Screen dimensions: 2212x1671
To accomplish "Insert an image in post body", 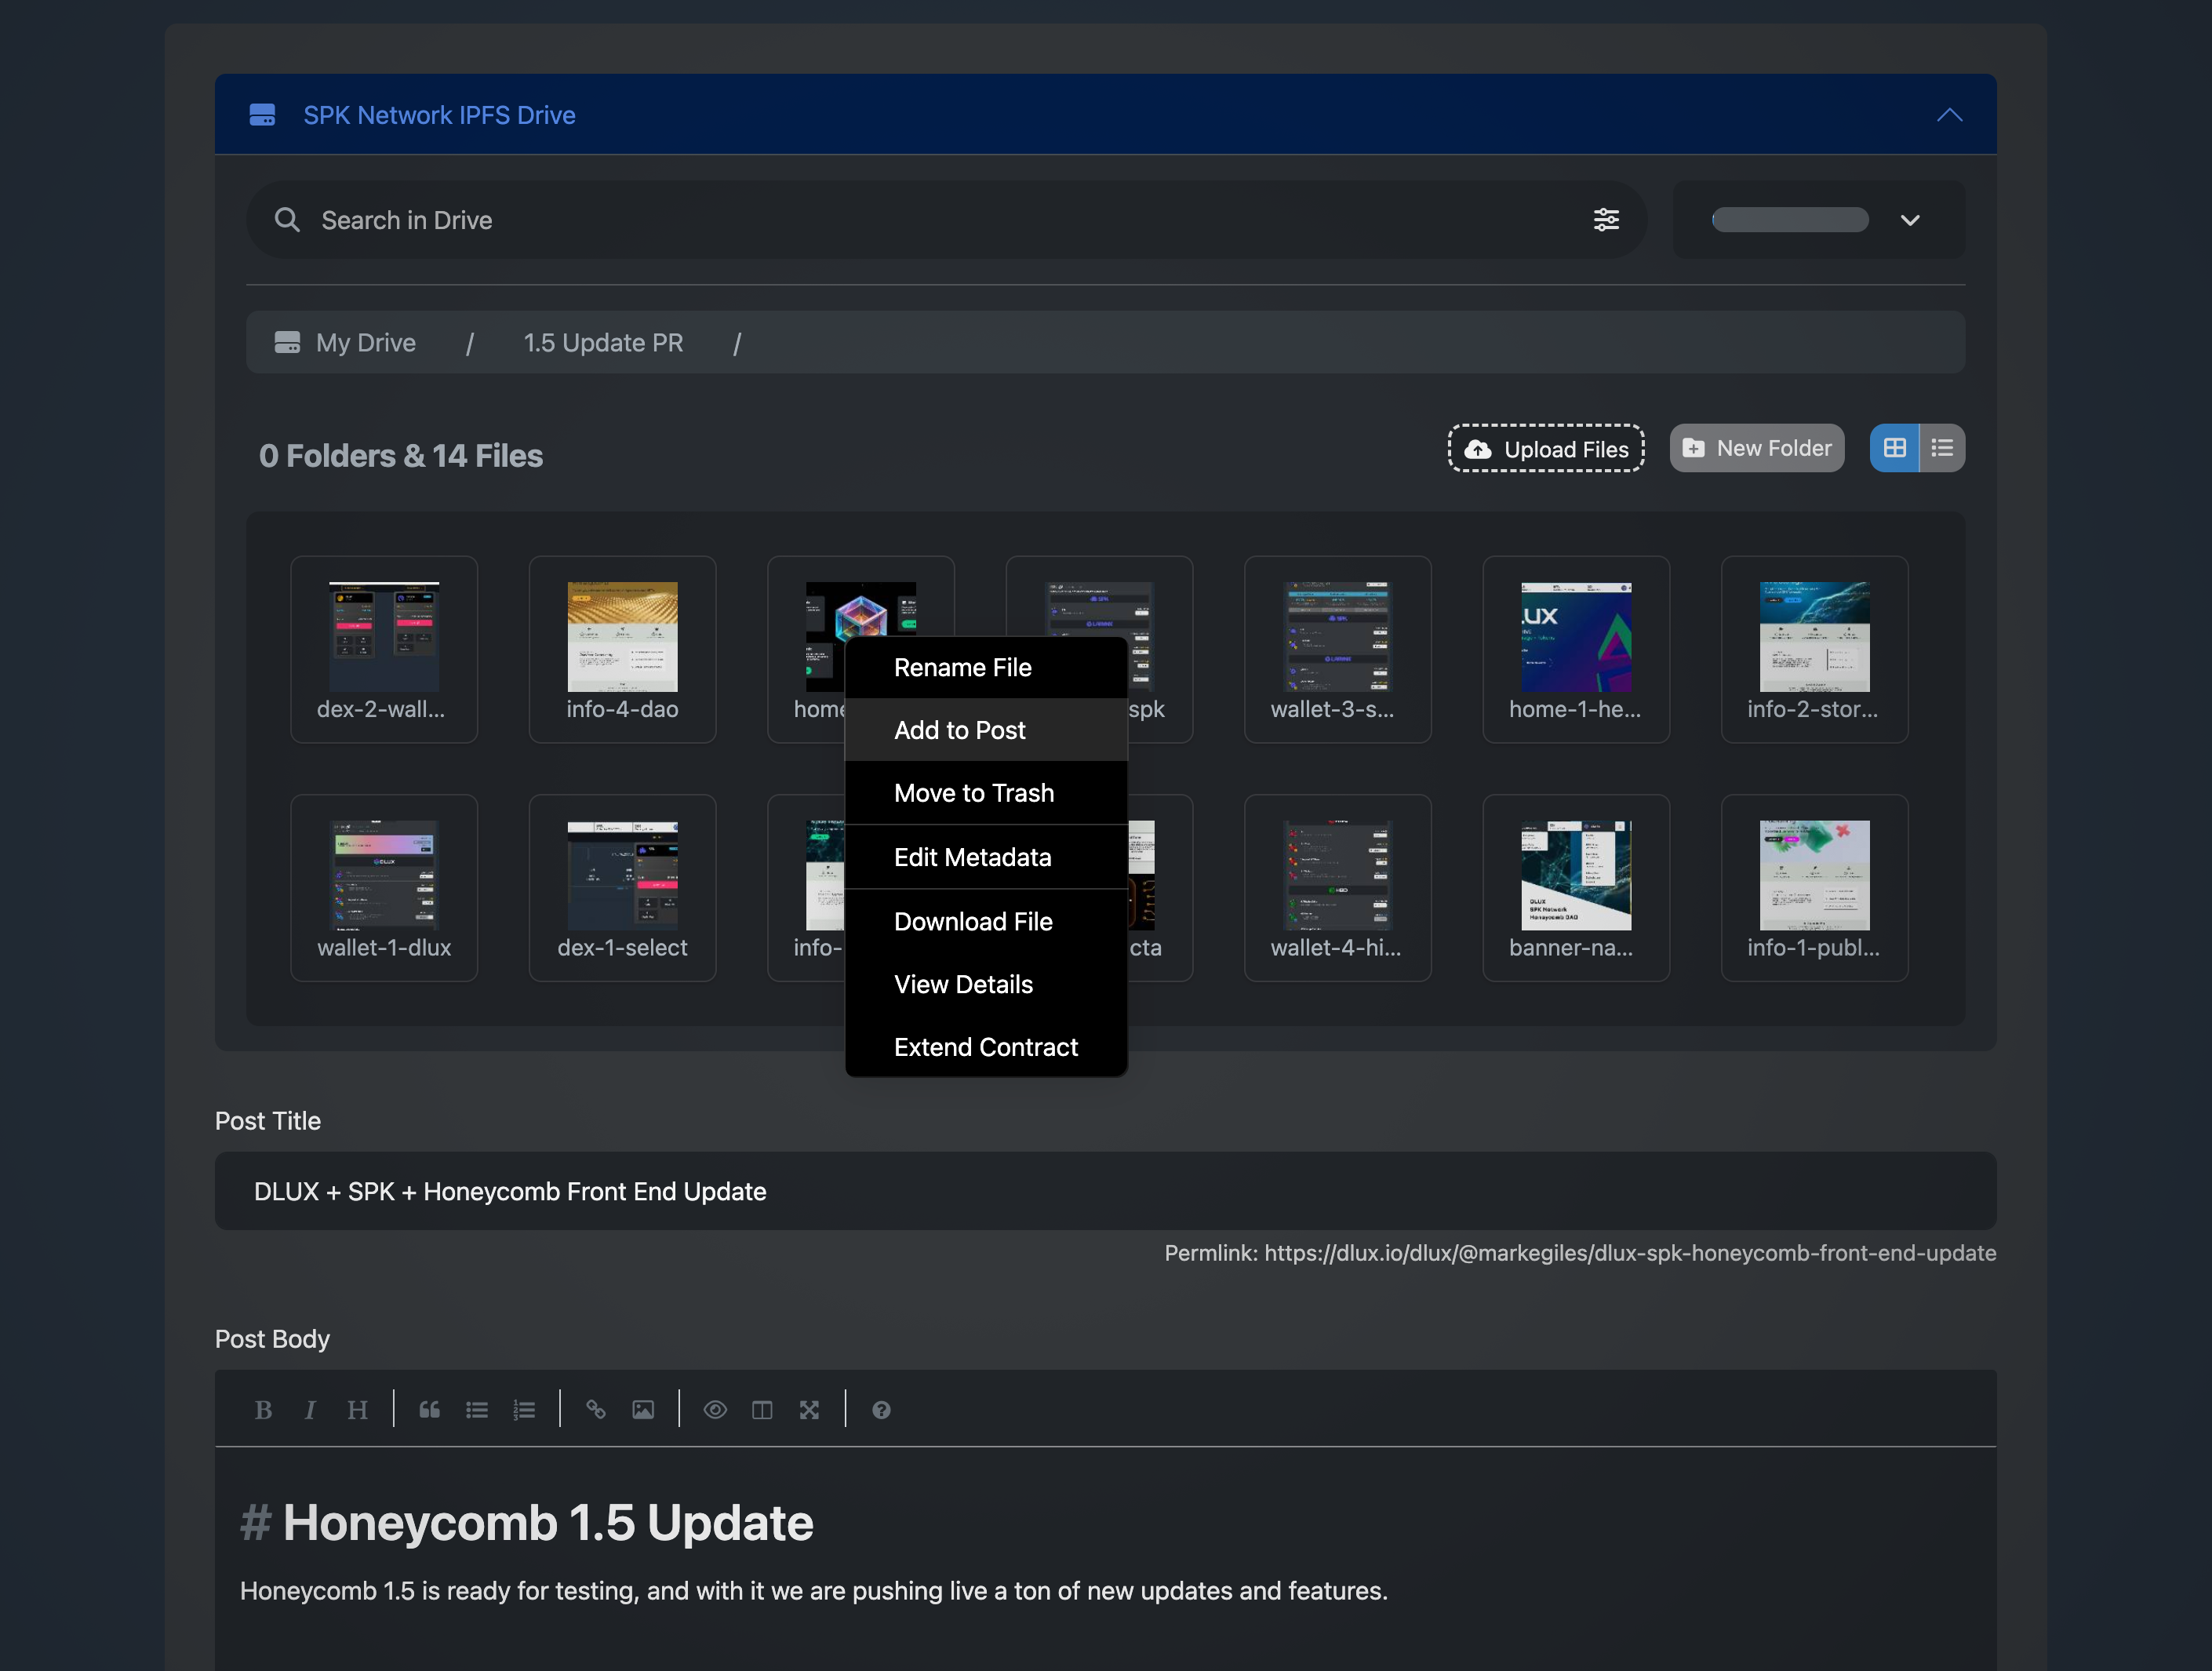I will pyautogui.click(x=643, y=1411).
